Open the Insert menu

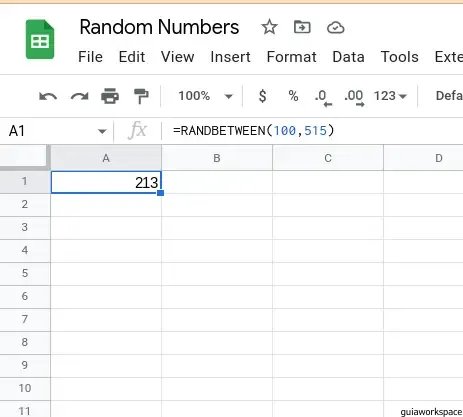230,57
